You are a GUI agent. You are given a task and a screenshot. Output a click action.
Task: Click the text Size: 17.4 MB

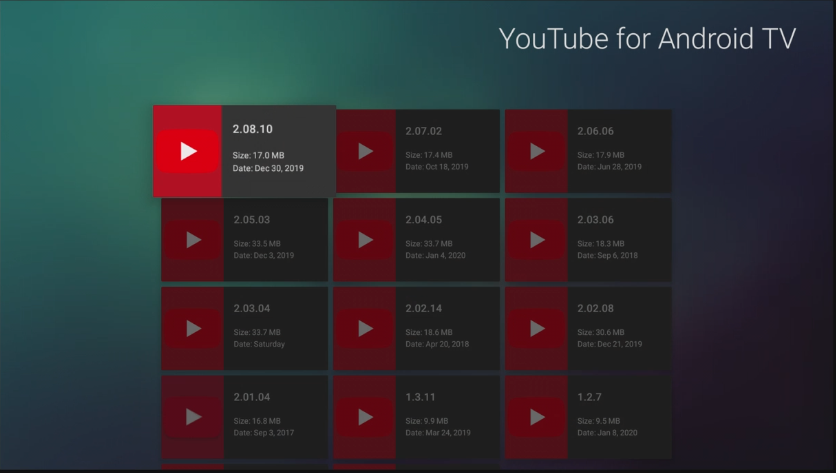429,155
